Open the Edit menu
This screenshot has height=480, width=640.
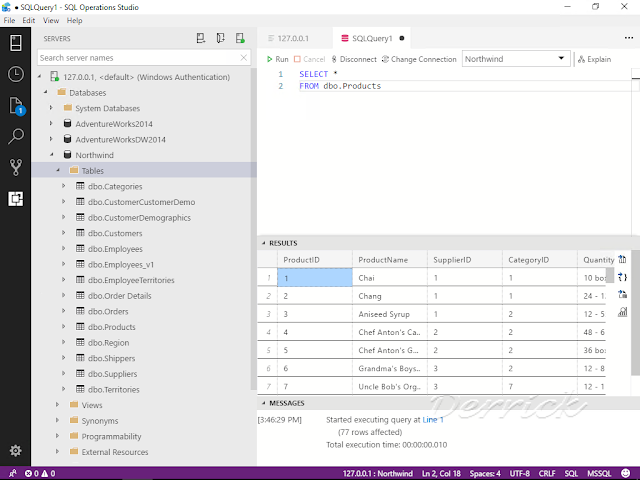click(29, 20)
